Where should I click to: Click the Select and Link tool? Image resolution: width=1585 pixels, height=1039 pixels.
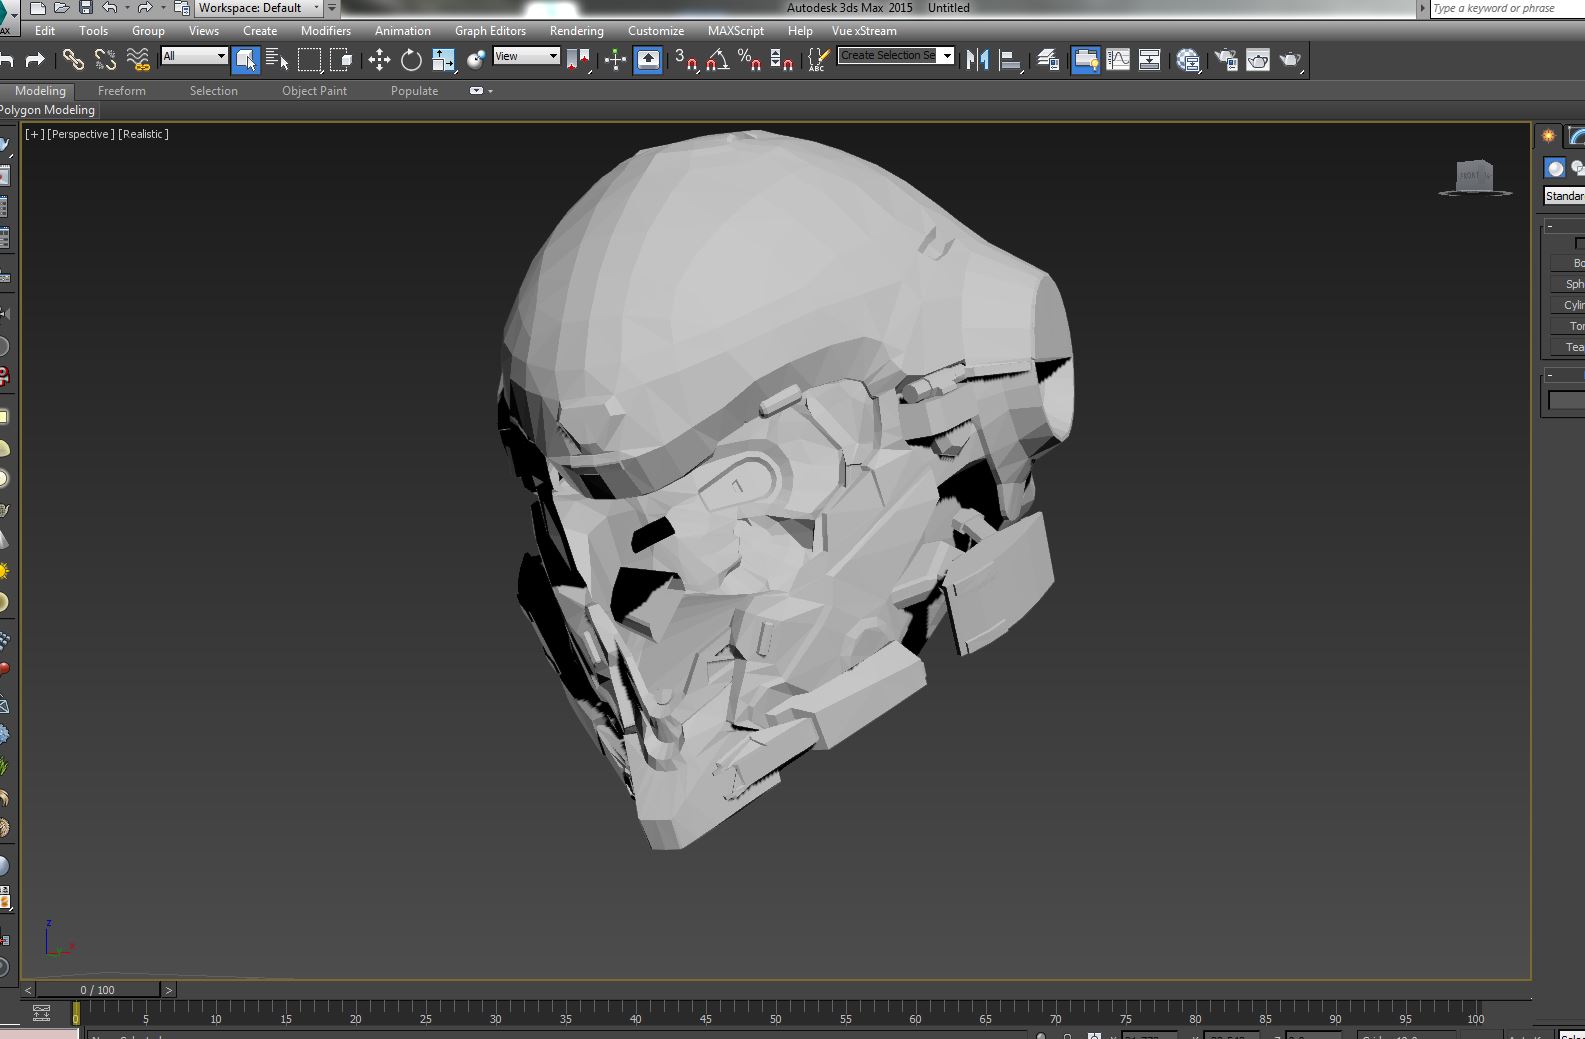point(73,60)
